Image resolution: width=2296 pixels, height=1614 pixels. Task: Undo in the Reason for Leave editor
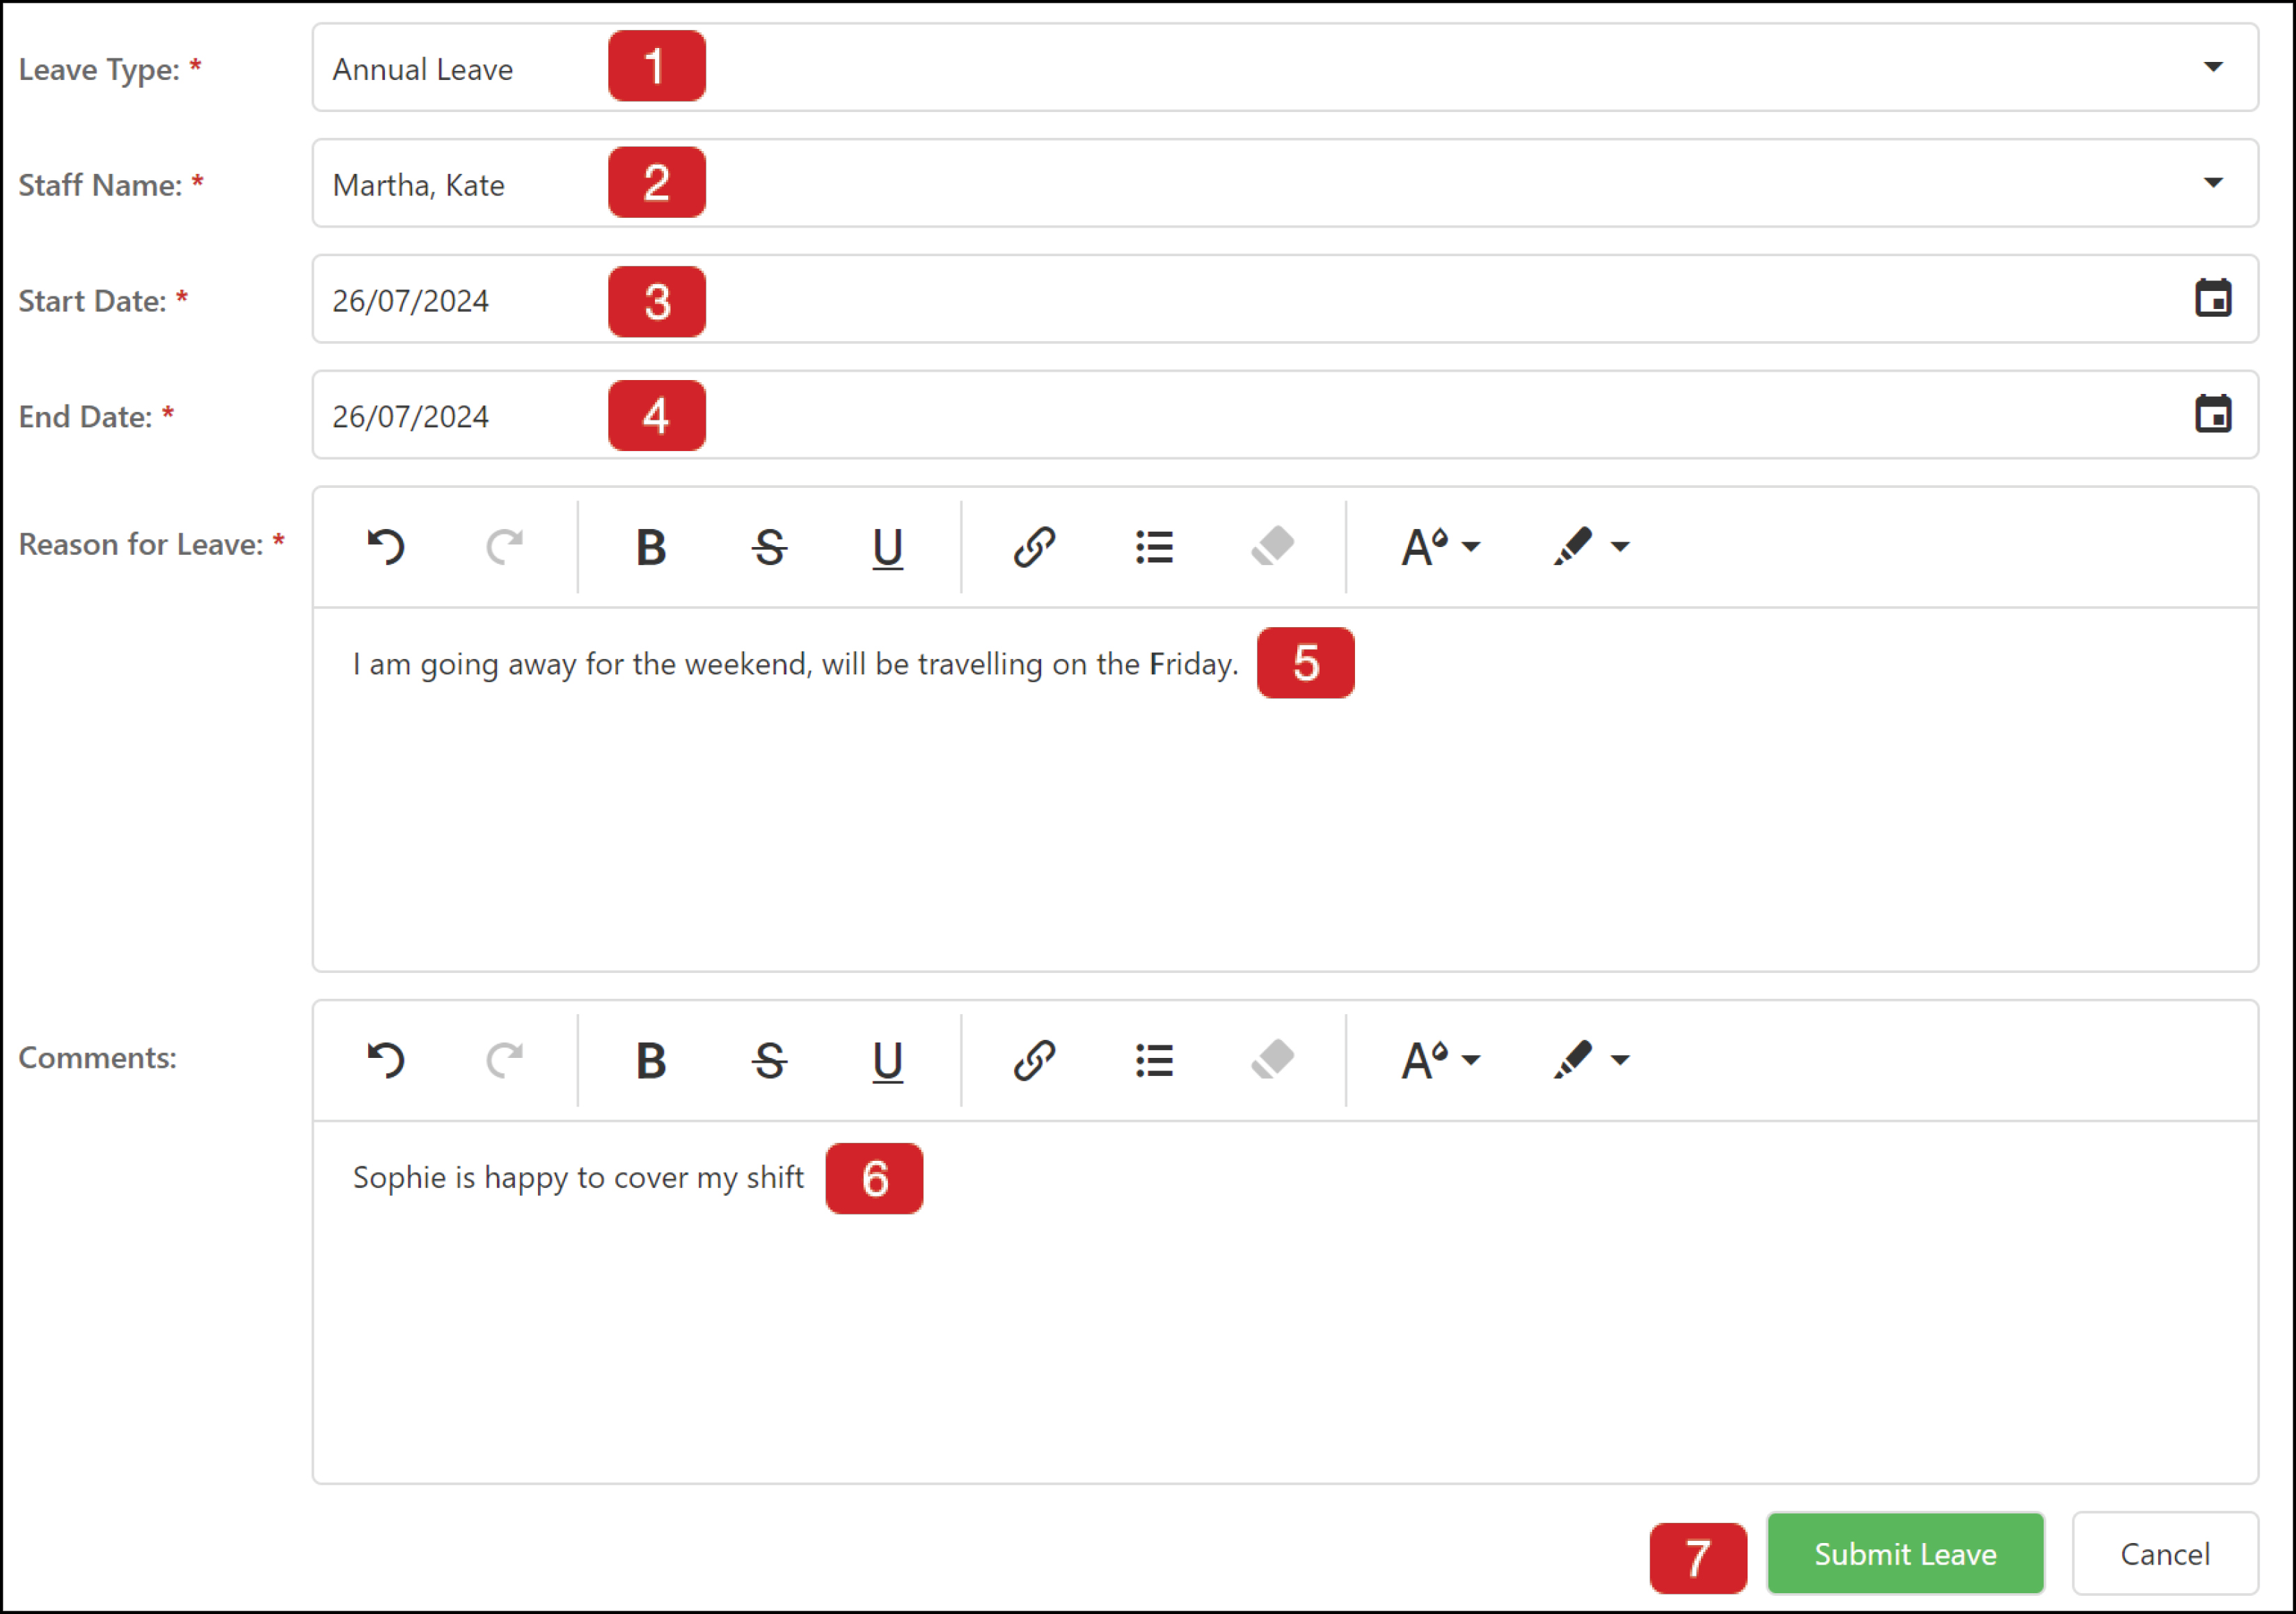pos(386,547)
